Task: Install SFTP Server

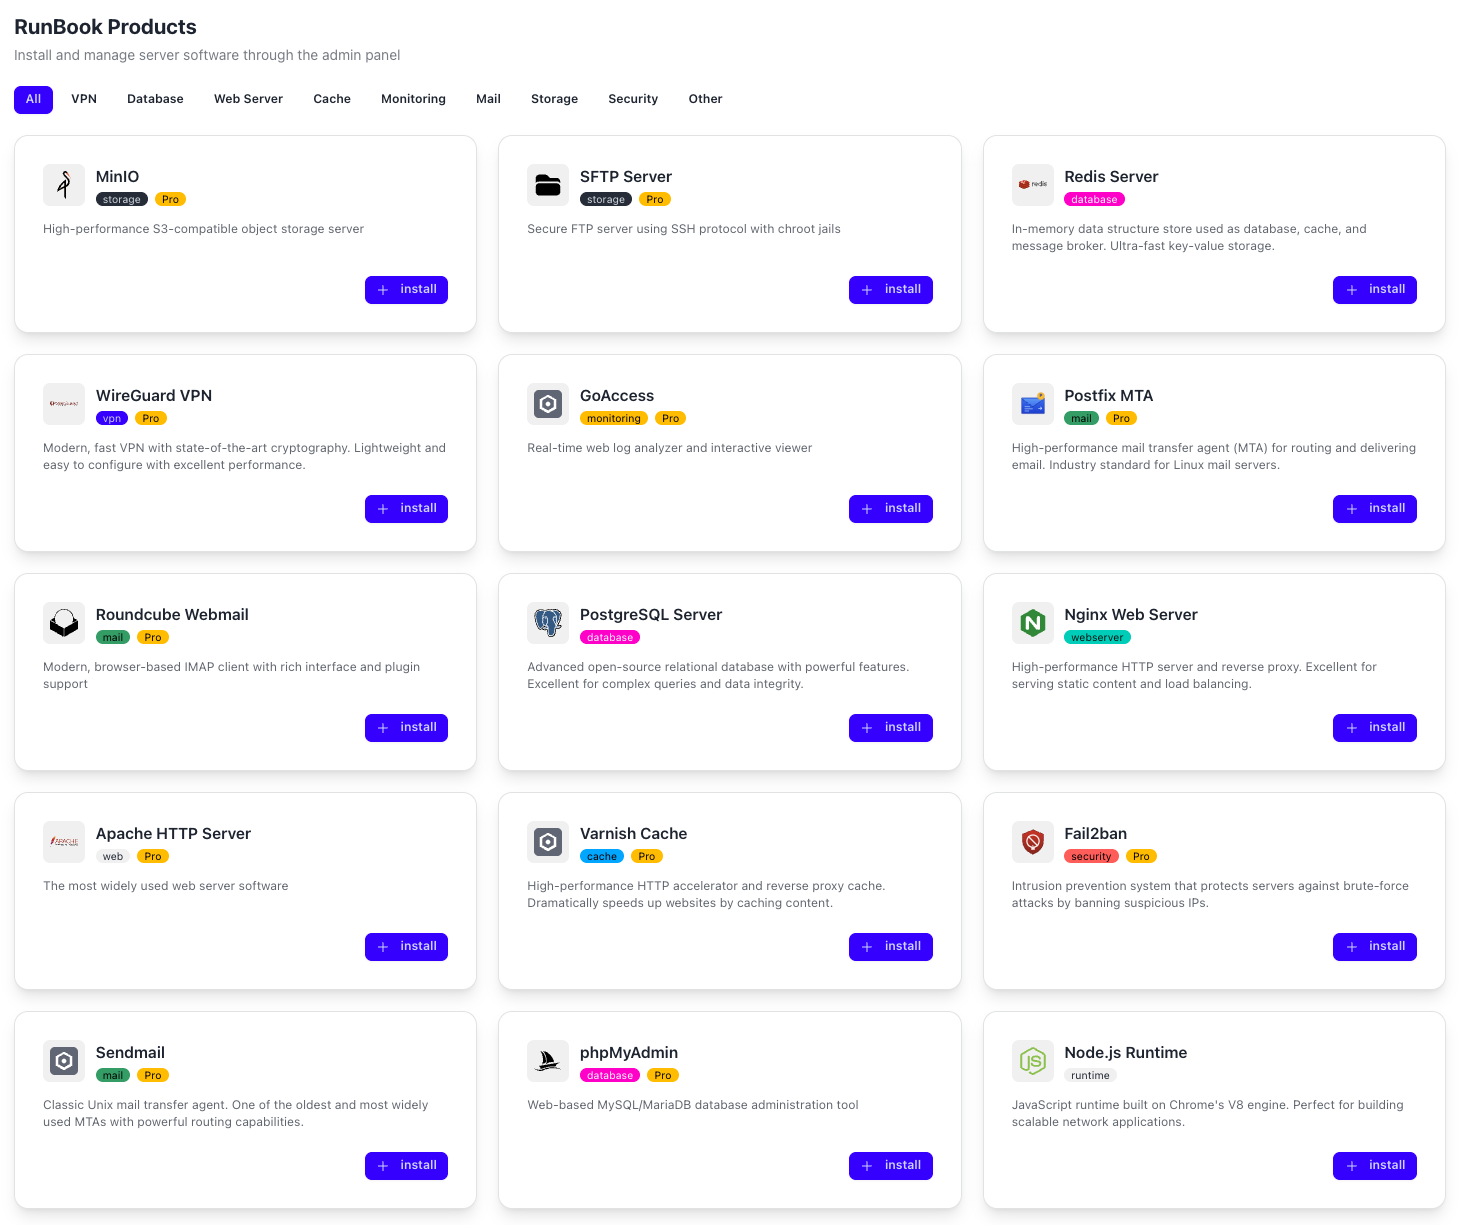Action: tap(891, 290)
